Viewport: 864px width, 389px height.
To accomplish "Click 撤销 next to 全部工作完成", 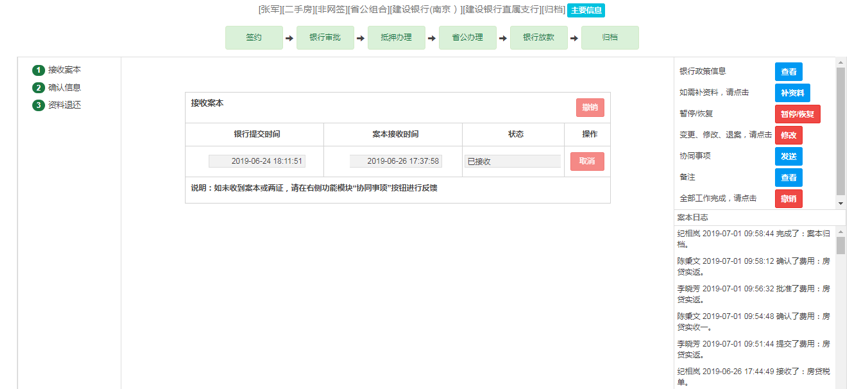I will tap(789, 199).
